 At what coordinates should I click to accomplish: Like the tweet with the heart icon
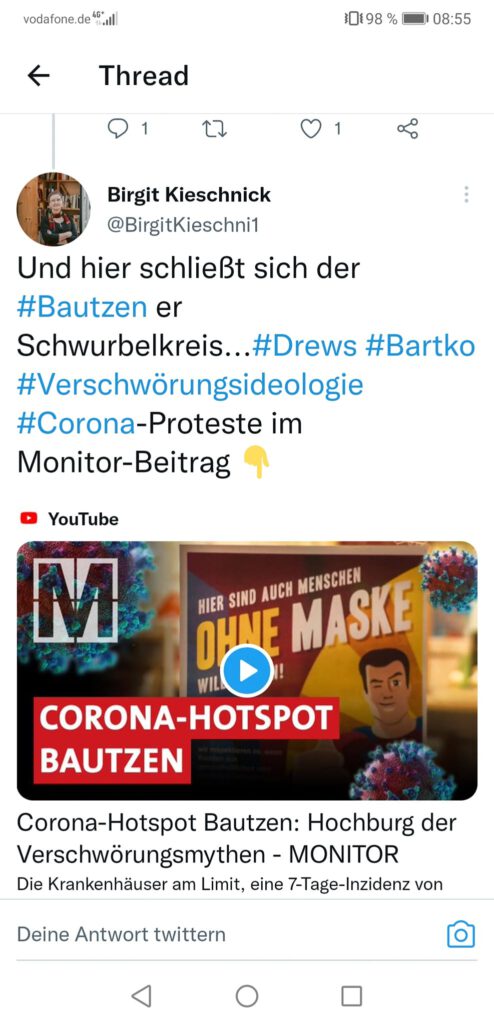click(x=310, y=129)
